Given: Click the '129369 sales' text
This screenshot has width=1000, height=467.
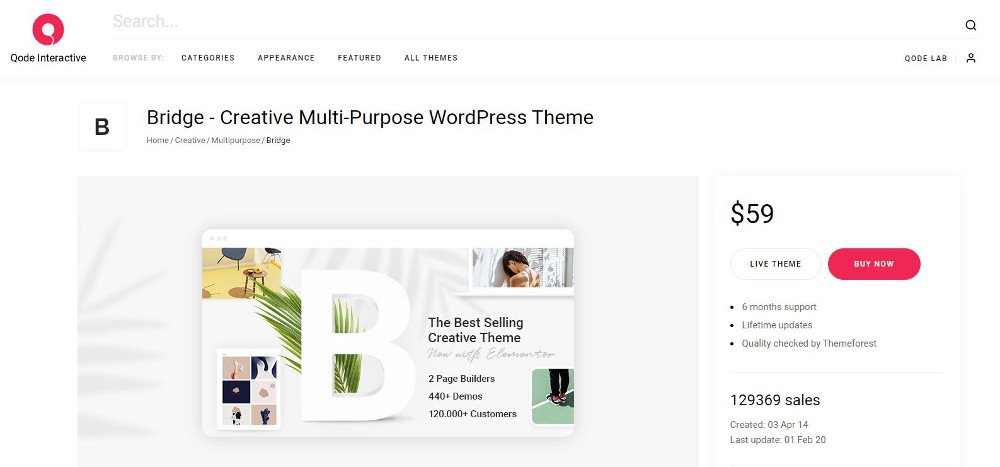Looking at the screenshot, I should [x=775, y=400].
